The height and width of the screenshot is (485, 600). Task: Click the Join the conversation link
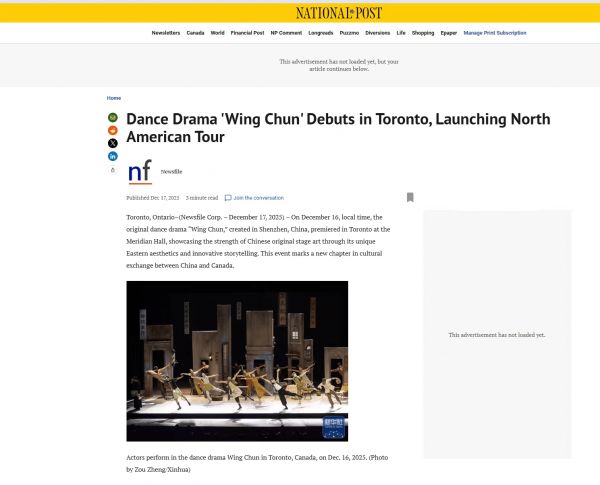[259, 198]
